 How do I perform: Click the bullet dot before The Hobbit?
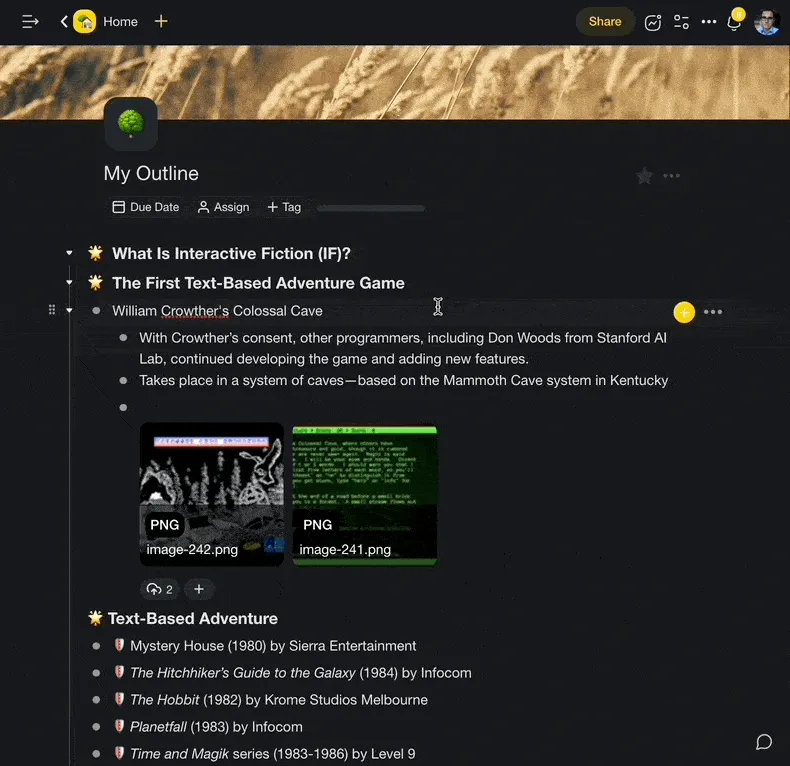[96, 700]
